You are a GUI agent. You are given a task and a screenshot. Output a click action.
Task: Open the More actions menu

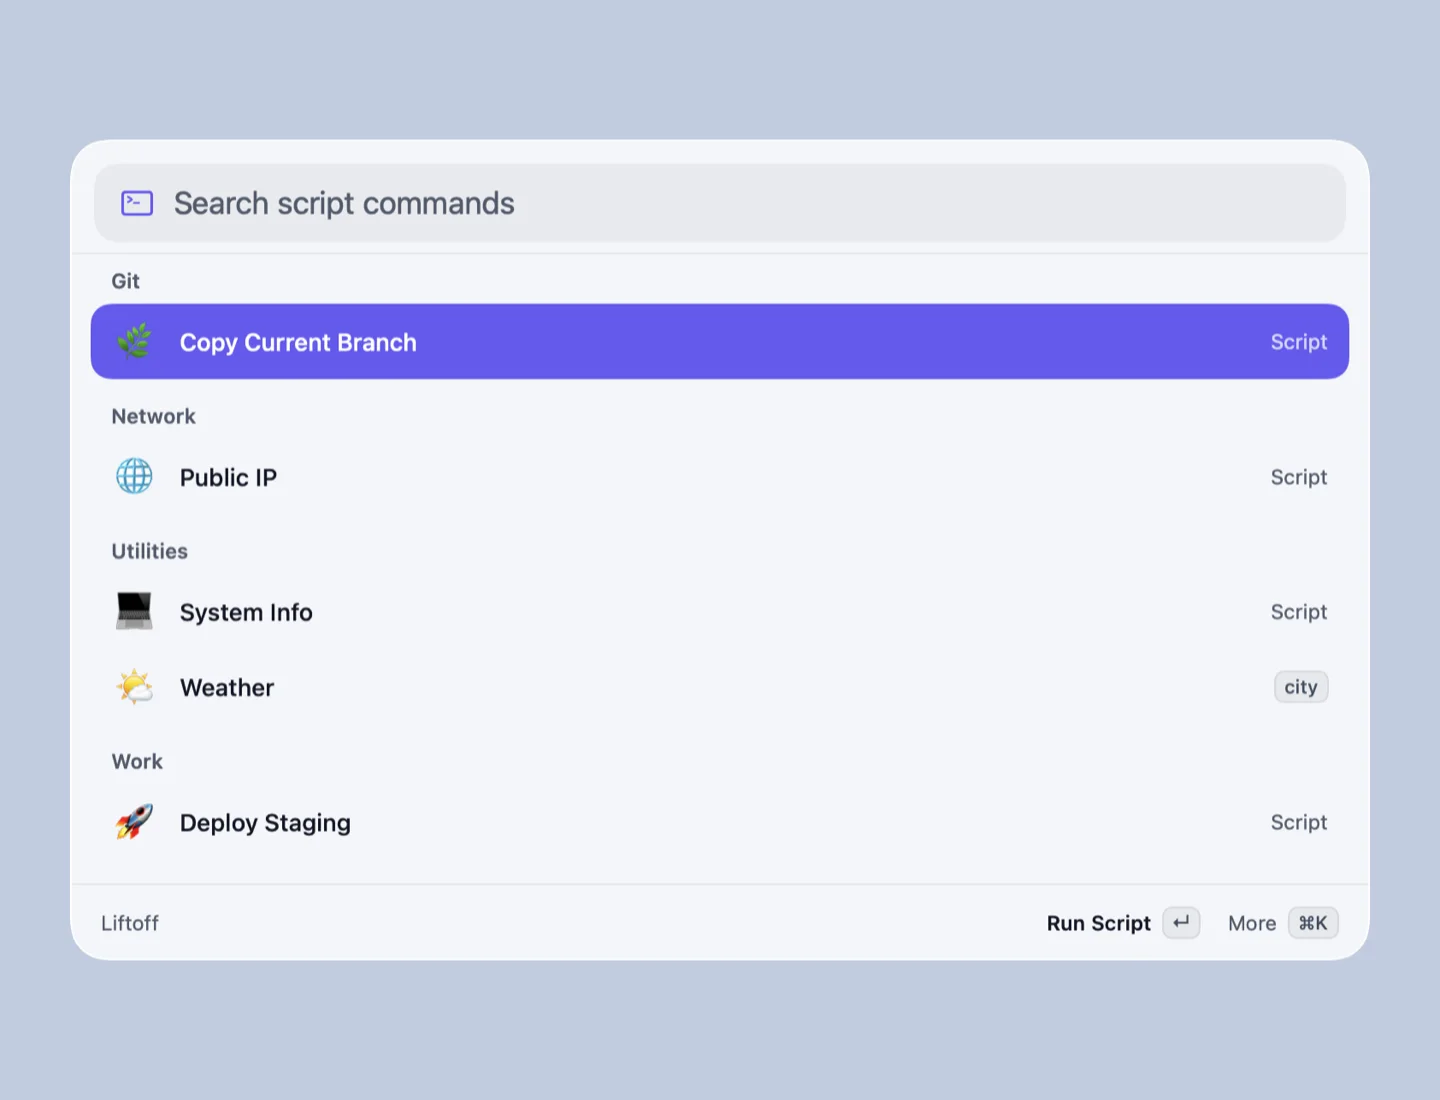tap(1252, 923)
